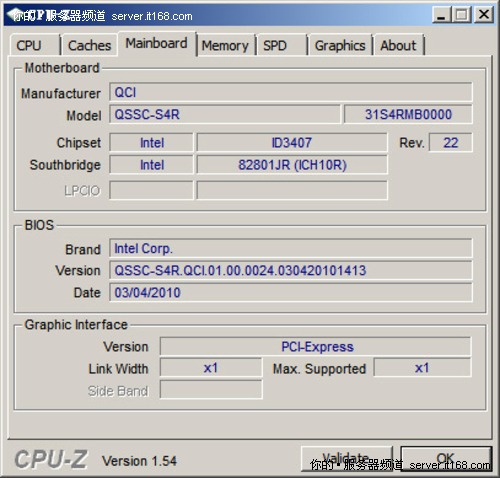This screenshot has width=500, height=478.
Task: Click the chipset ID3407 field
Action: [292, 143]
